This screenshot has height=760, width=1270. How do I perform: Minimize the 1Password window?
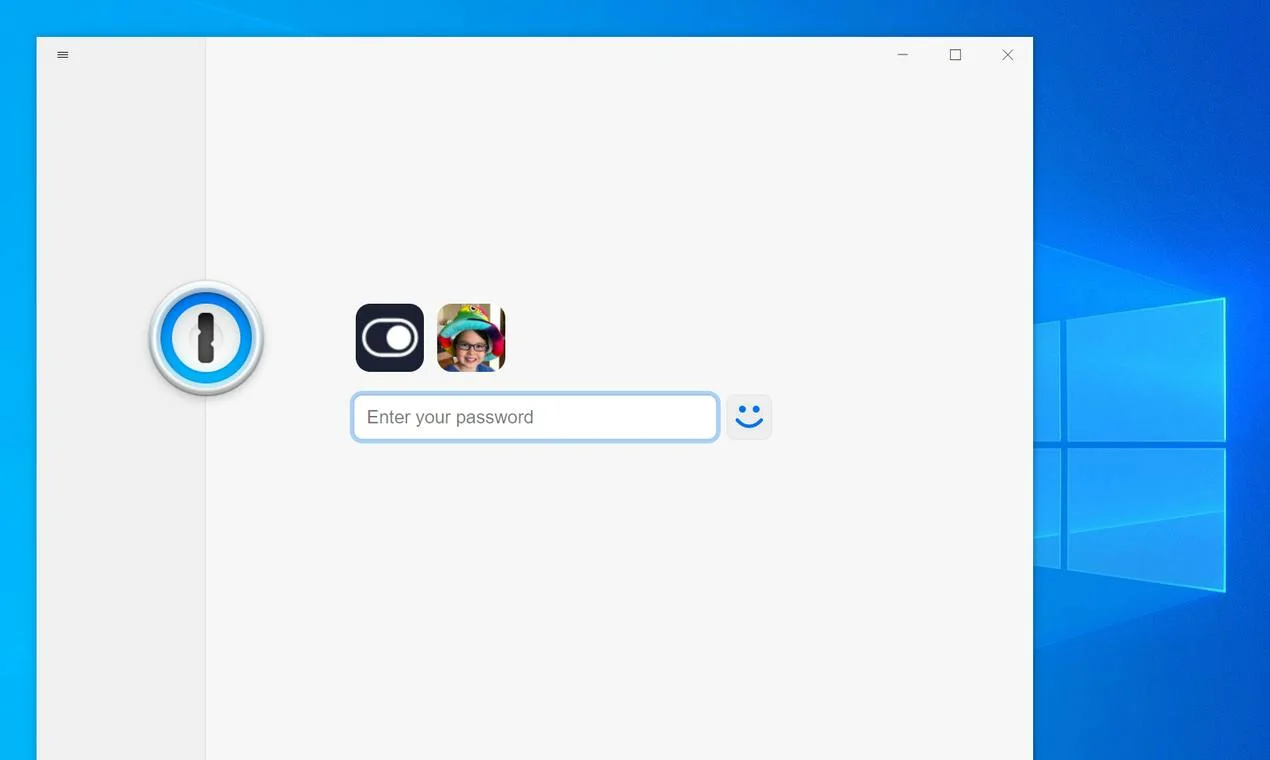[x=903, y=55]
